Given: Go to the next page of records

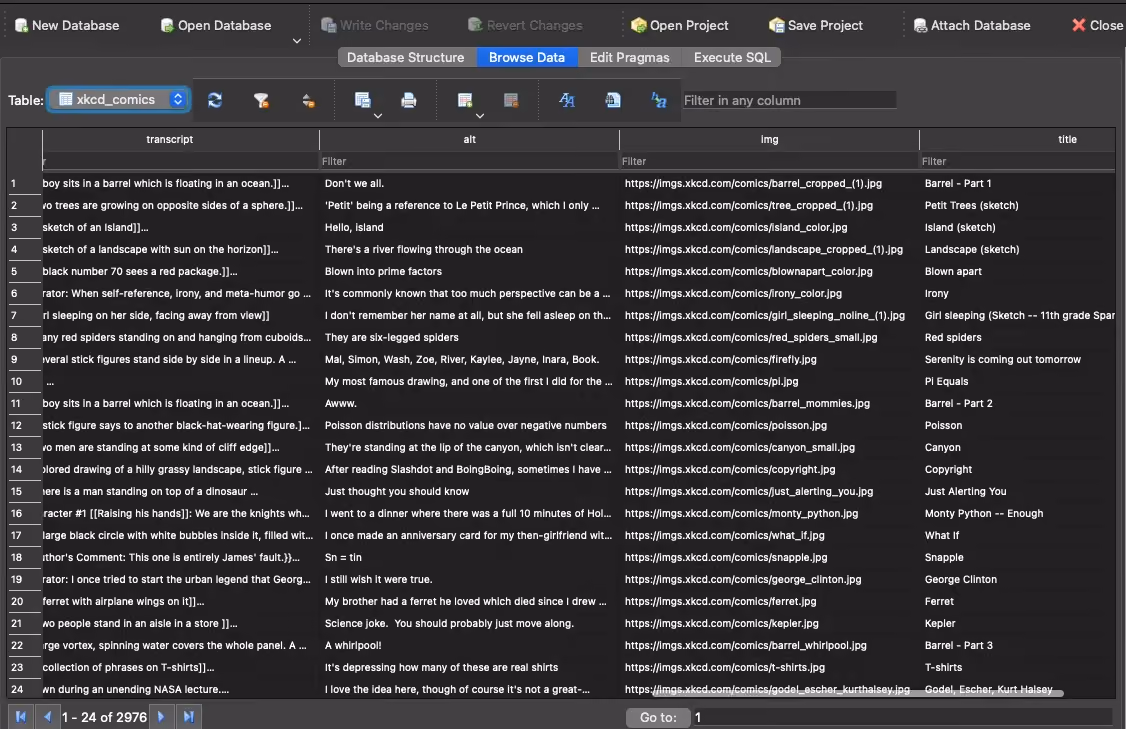Looking at the screenshot, I should [162, 717].
